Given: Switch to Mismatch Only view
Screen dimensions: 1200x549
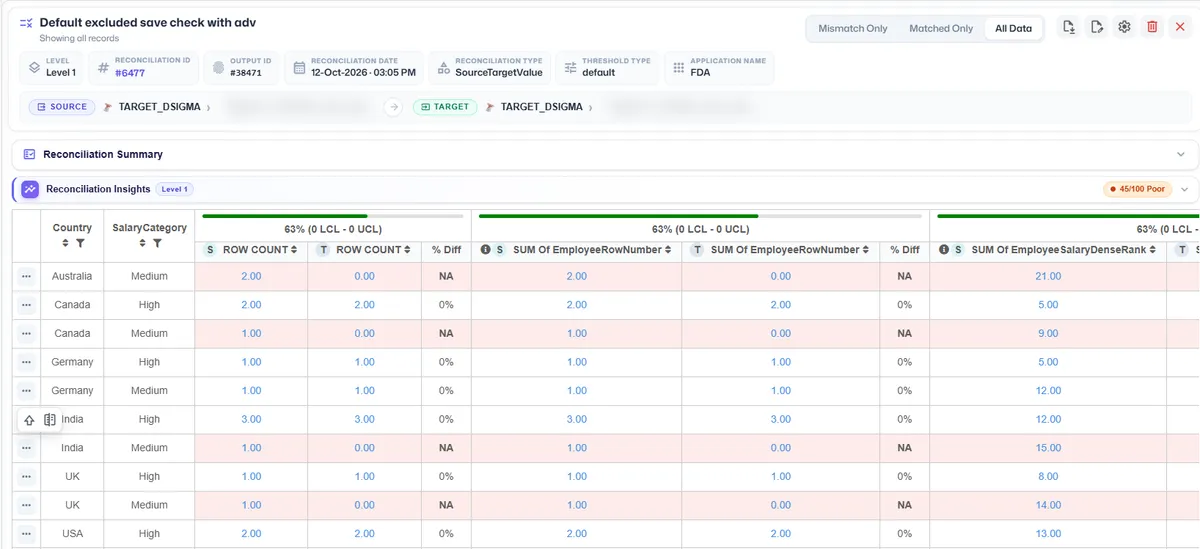Looking at the screenshot, I should point(853,28).
